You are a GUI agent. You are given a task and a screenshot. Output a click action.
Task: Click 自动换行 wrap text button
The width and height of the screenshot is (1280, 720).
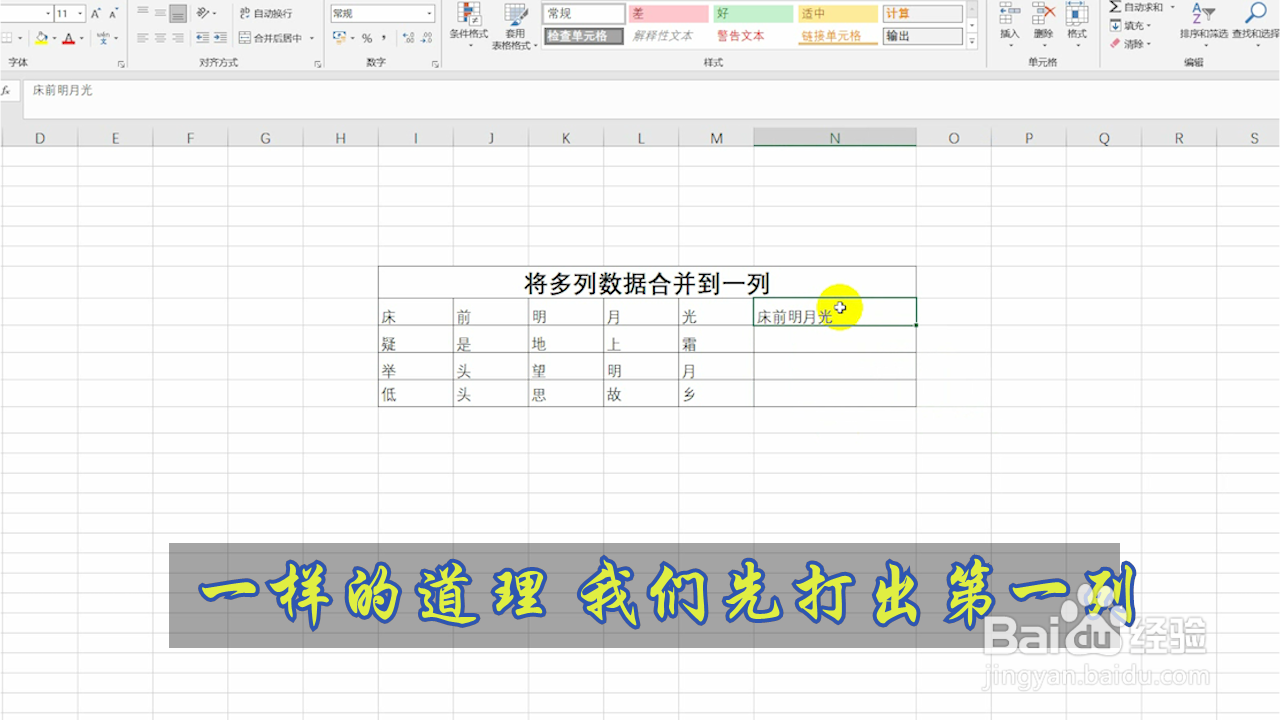(266, 13)
